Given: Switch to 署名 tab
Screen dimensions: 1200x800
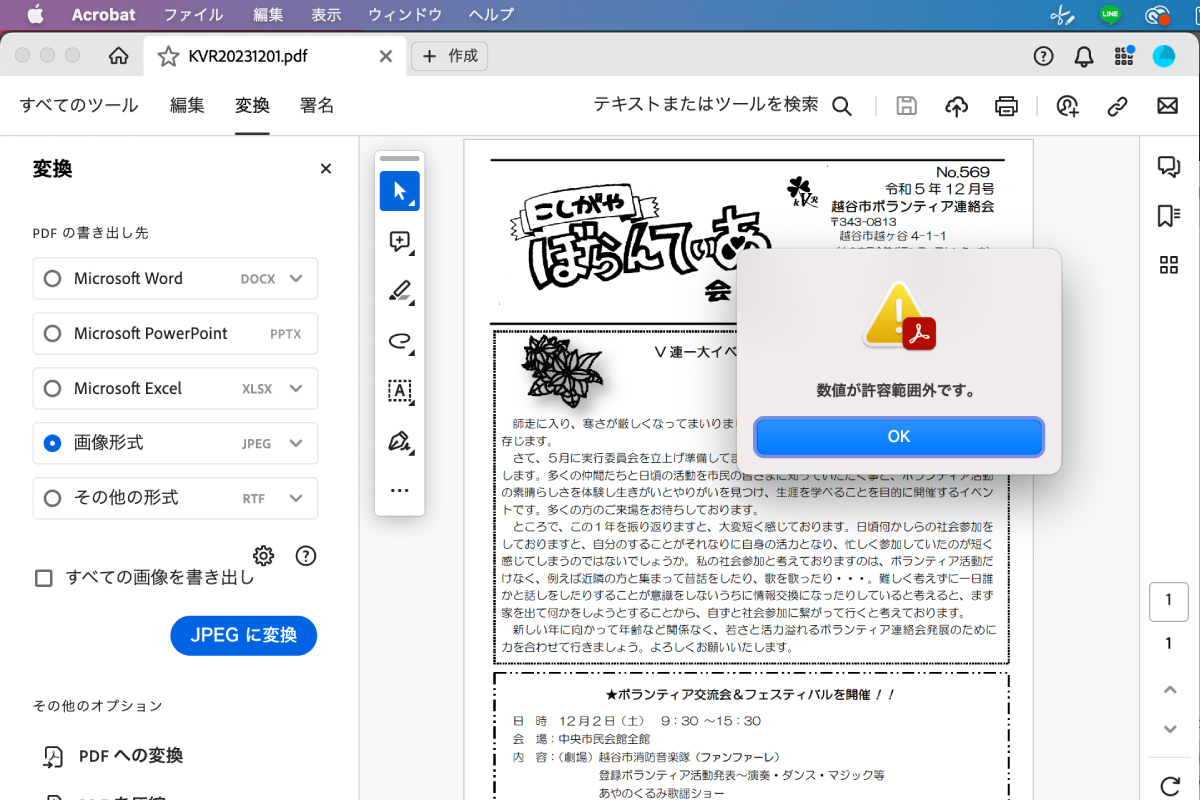Looking at the screenshot, I should click(317, 105).
